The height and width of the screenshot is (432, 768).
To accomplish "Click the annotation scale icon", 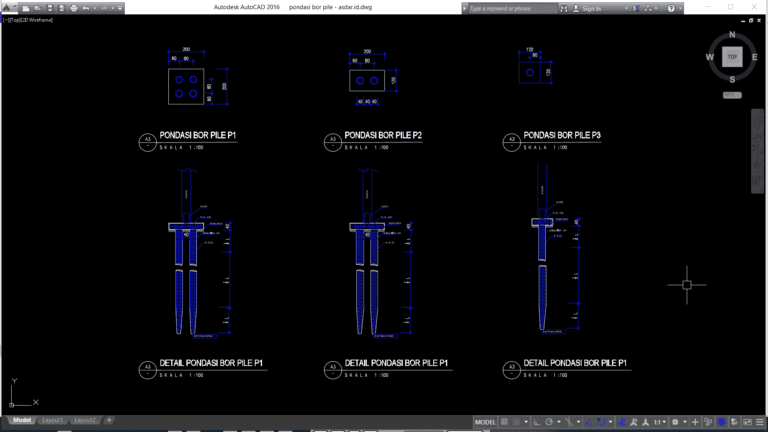I will 646,422.
